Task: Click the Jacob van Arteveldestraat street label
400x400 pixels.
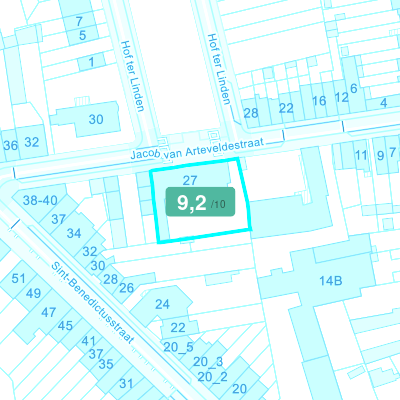Action: tap(197, 149)
